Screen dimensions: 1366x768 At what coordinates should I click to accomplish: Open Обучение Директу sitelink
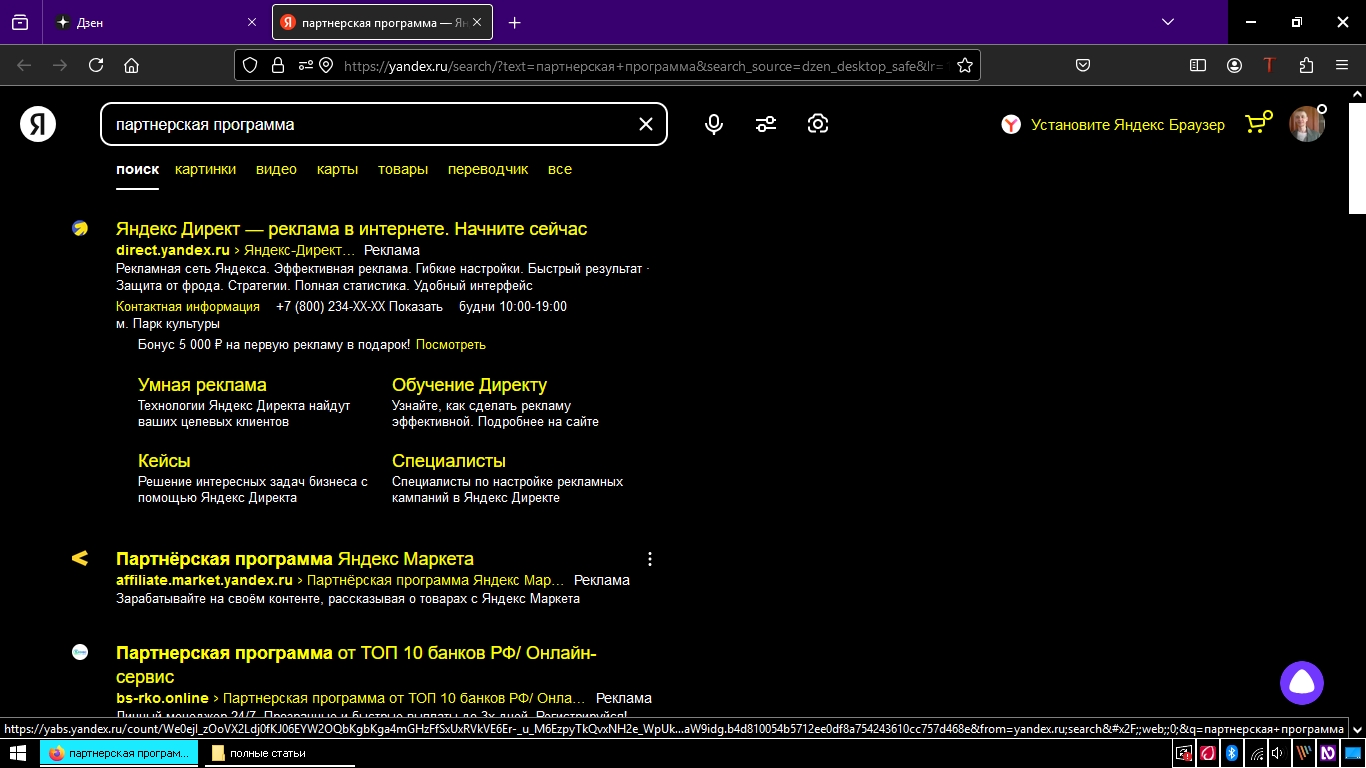(469, 385)
